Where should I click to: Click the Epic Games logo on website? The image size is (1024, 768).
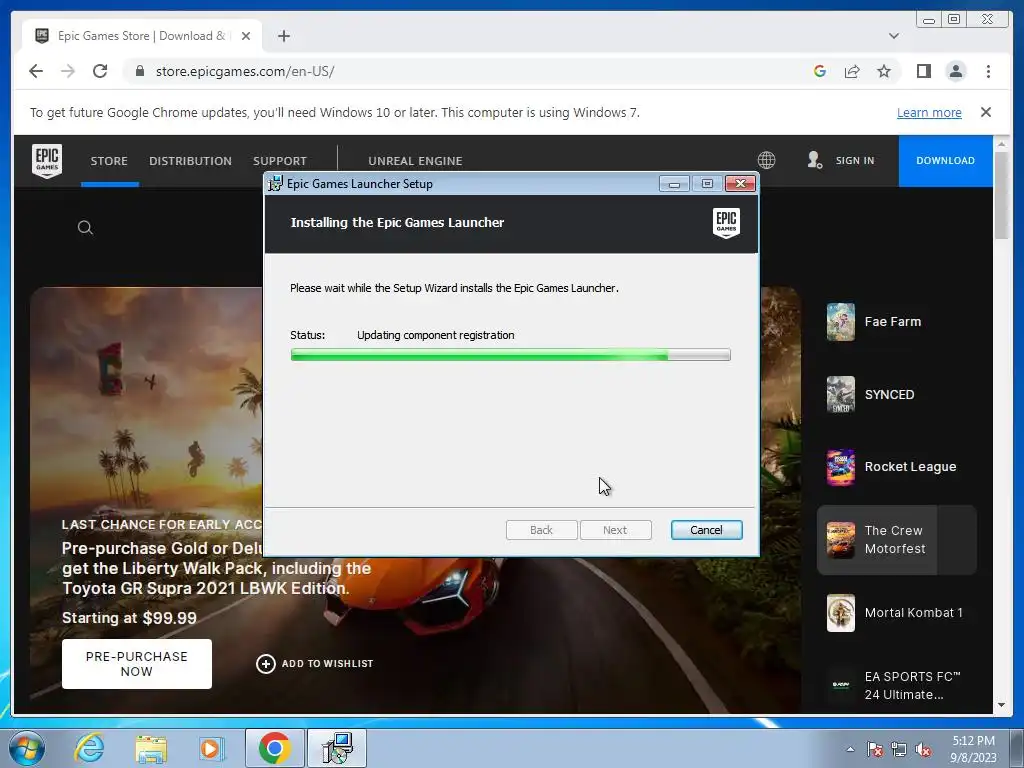tap(47, 161)
